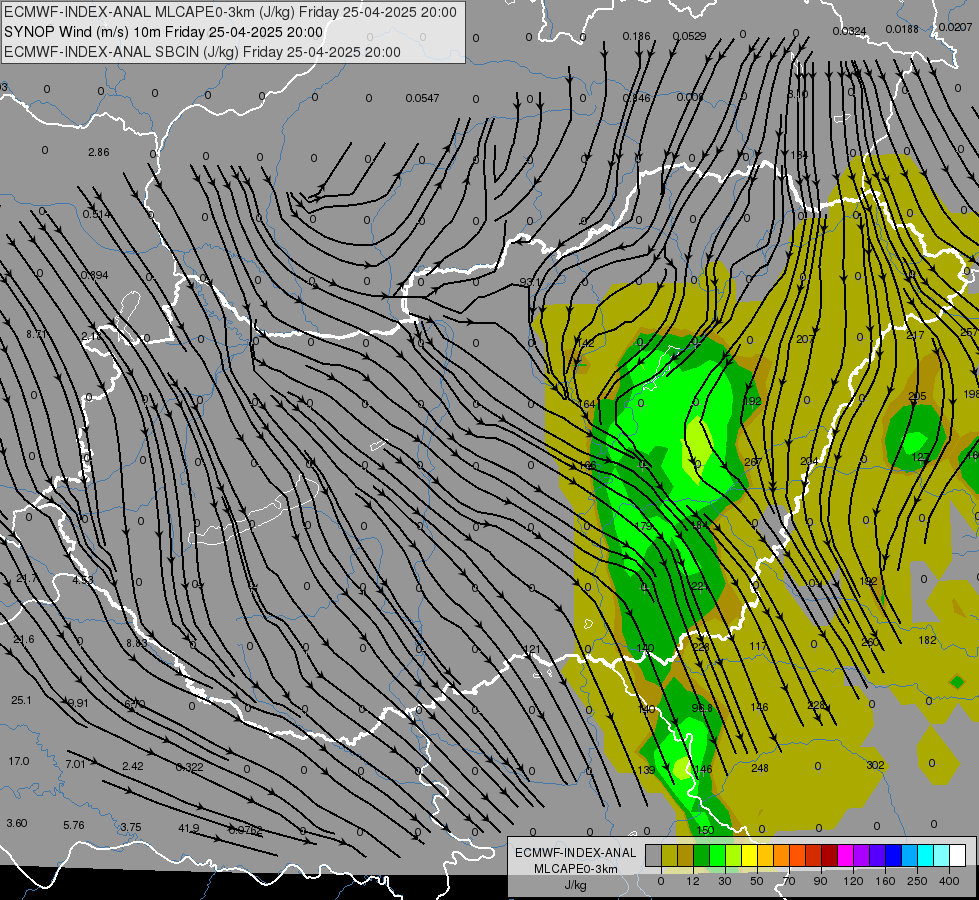Click legend scale value 250
This screenshot has height=900, width=979.
pyautogui.click(x=917, y=881)
